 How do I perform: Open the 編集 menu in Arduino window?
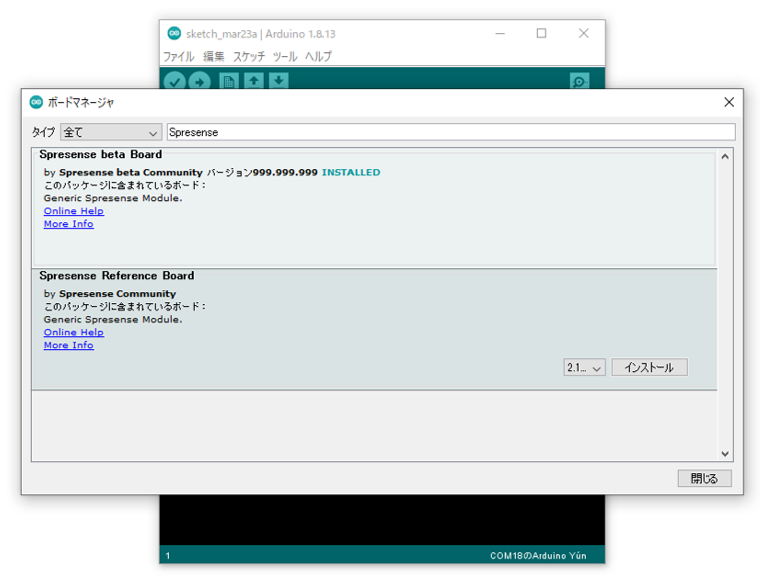coord(214,56)
